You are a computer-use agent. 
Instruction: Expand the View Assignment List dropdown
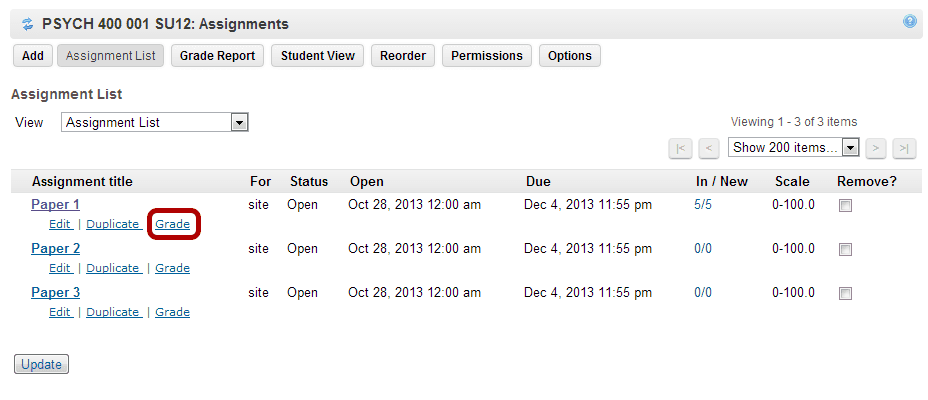click(x=154, y=122)
